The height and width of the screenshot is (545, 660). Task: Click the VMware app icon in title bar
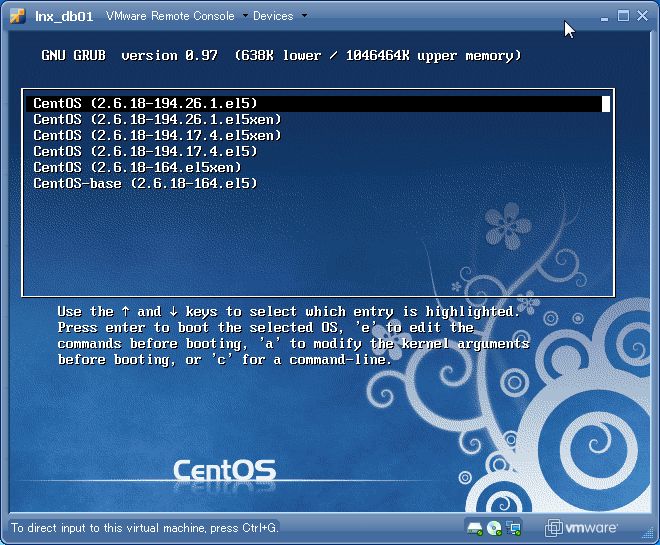click(17, 16)
